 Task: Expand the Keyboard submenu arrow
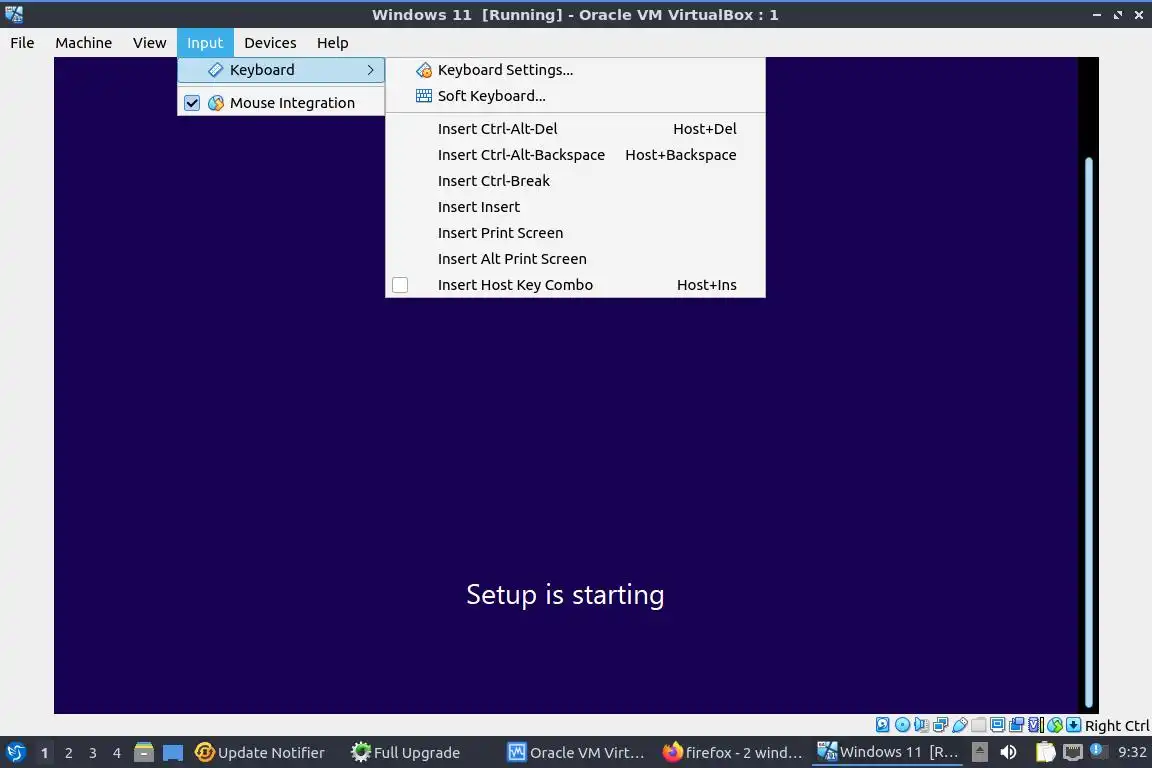(370, 70)
